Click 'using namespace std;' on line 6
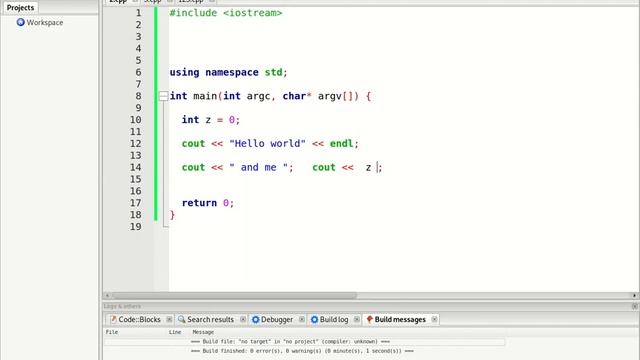This screenshot has height=360, width=640. (x=229, y=73)
